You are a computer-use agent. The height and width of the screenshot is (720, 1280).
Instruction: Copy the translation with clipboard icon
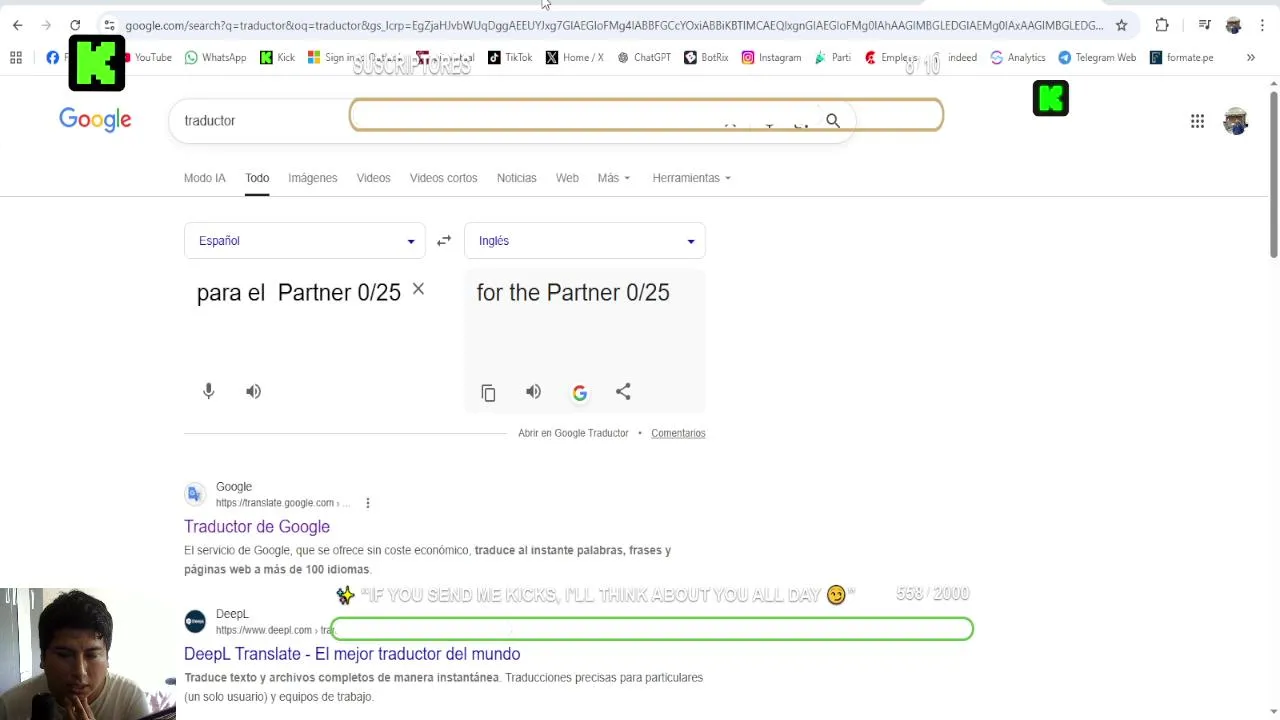(488, 392)
